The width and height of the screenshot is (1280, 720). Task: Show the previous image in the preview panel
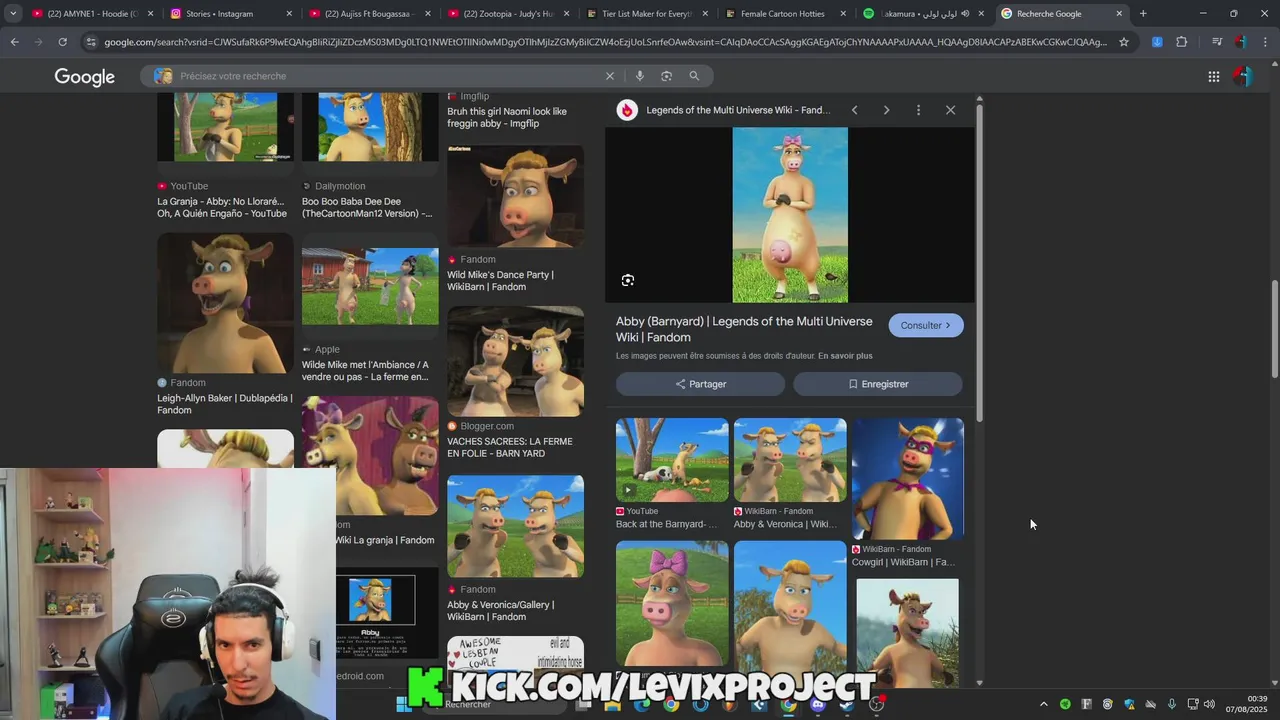click(x=854, y=110)
